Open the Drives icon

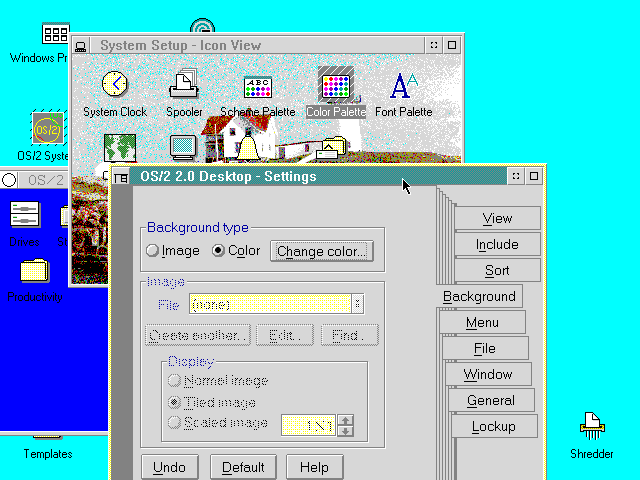click(x=24, y=214)
